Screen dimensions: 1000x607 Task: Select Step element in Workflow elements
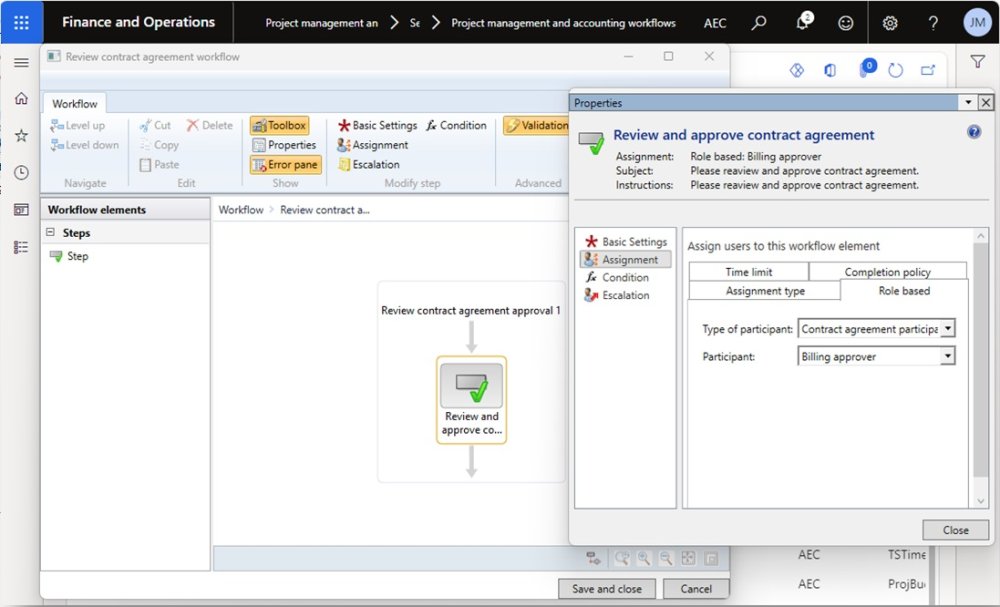pos(69,256)
